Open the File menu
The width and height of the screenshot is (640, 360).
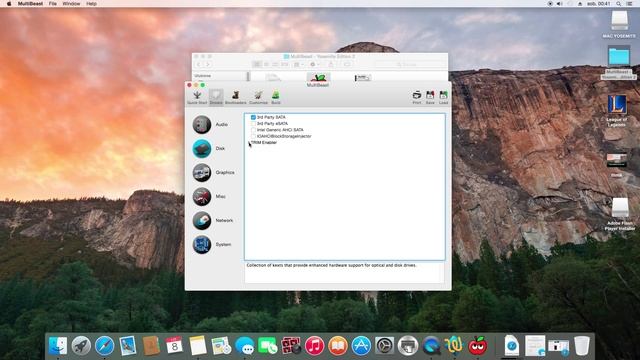(53, 4)
